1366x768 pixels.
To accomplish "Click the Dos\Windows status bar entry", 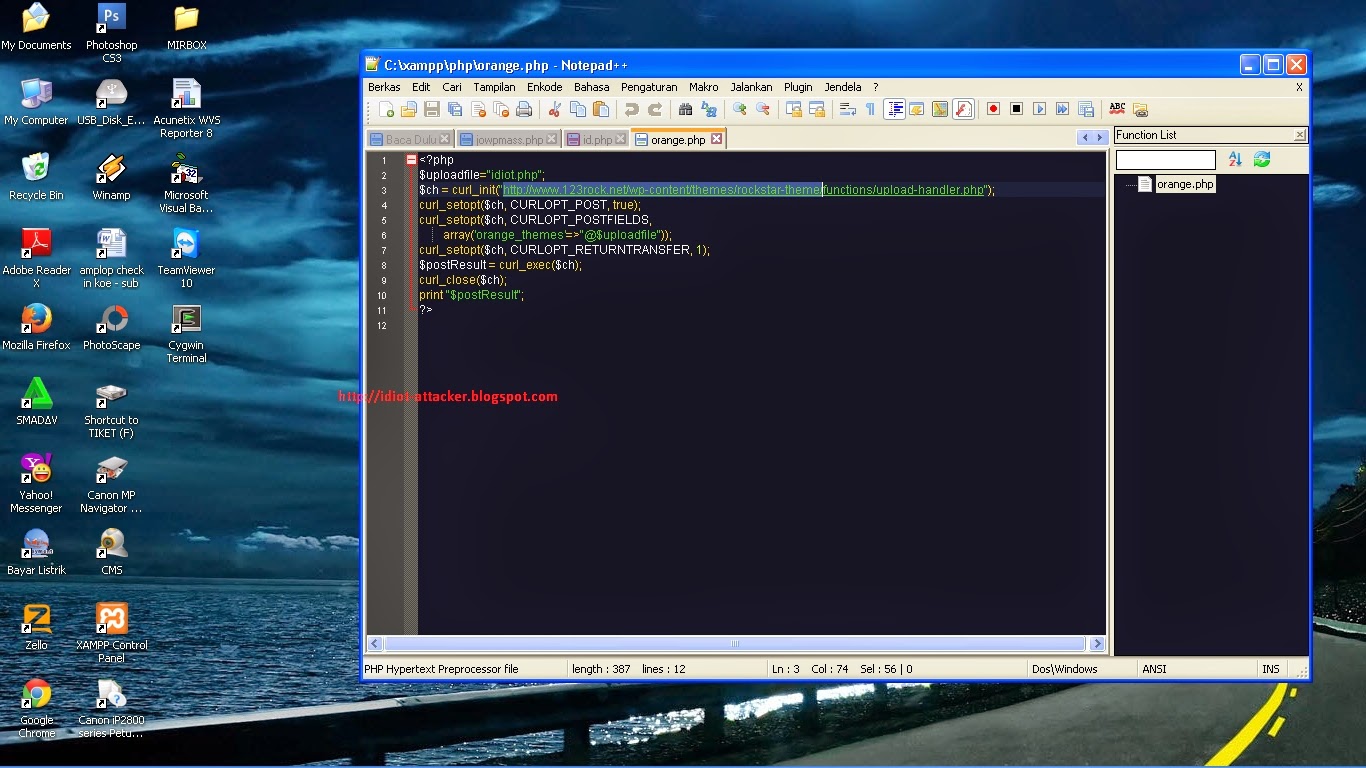I will [x=1064, y=669].
